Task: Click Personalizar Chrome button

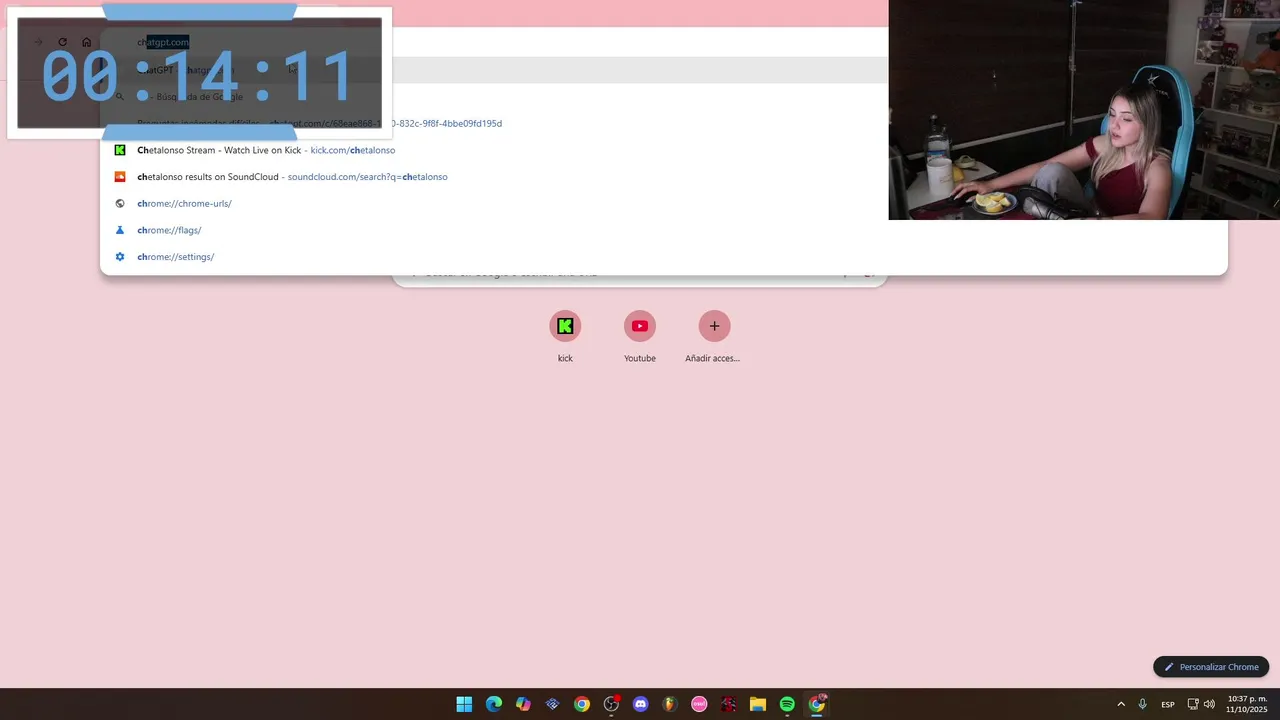Action: [1211, 667]
